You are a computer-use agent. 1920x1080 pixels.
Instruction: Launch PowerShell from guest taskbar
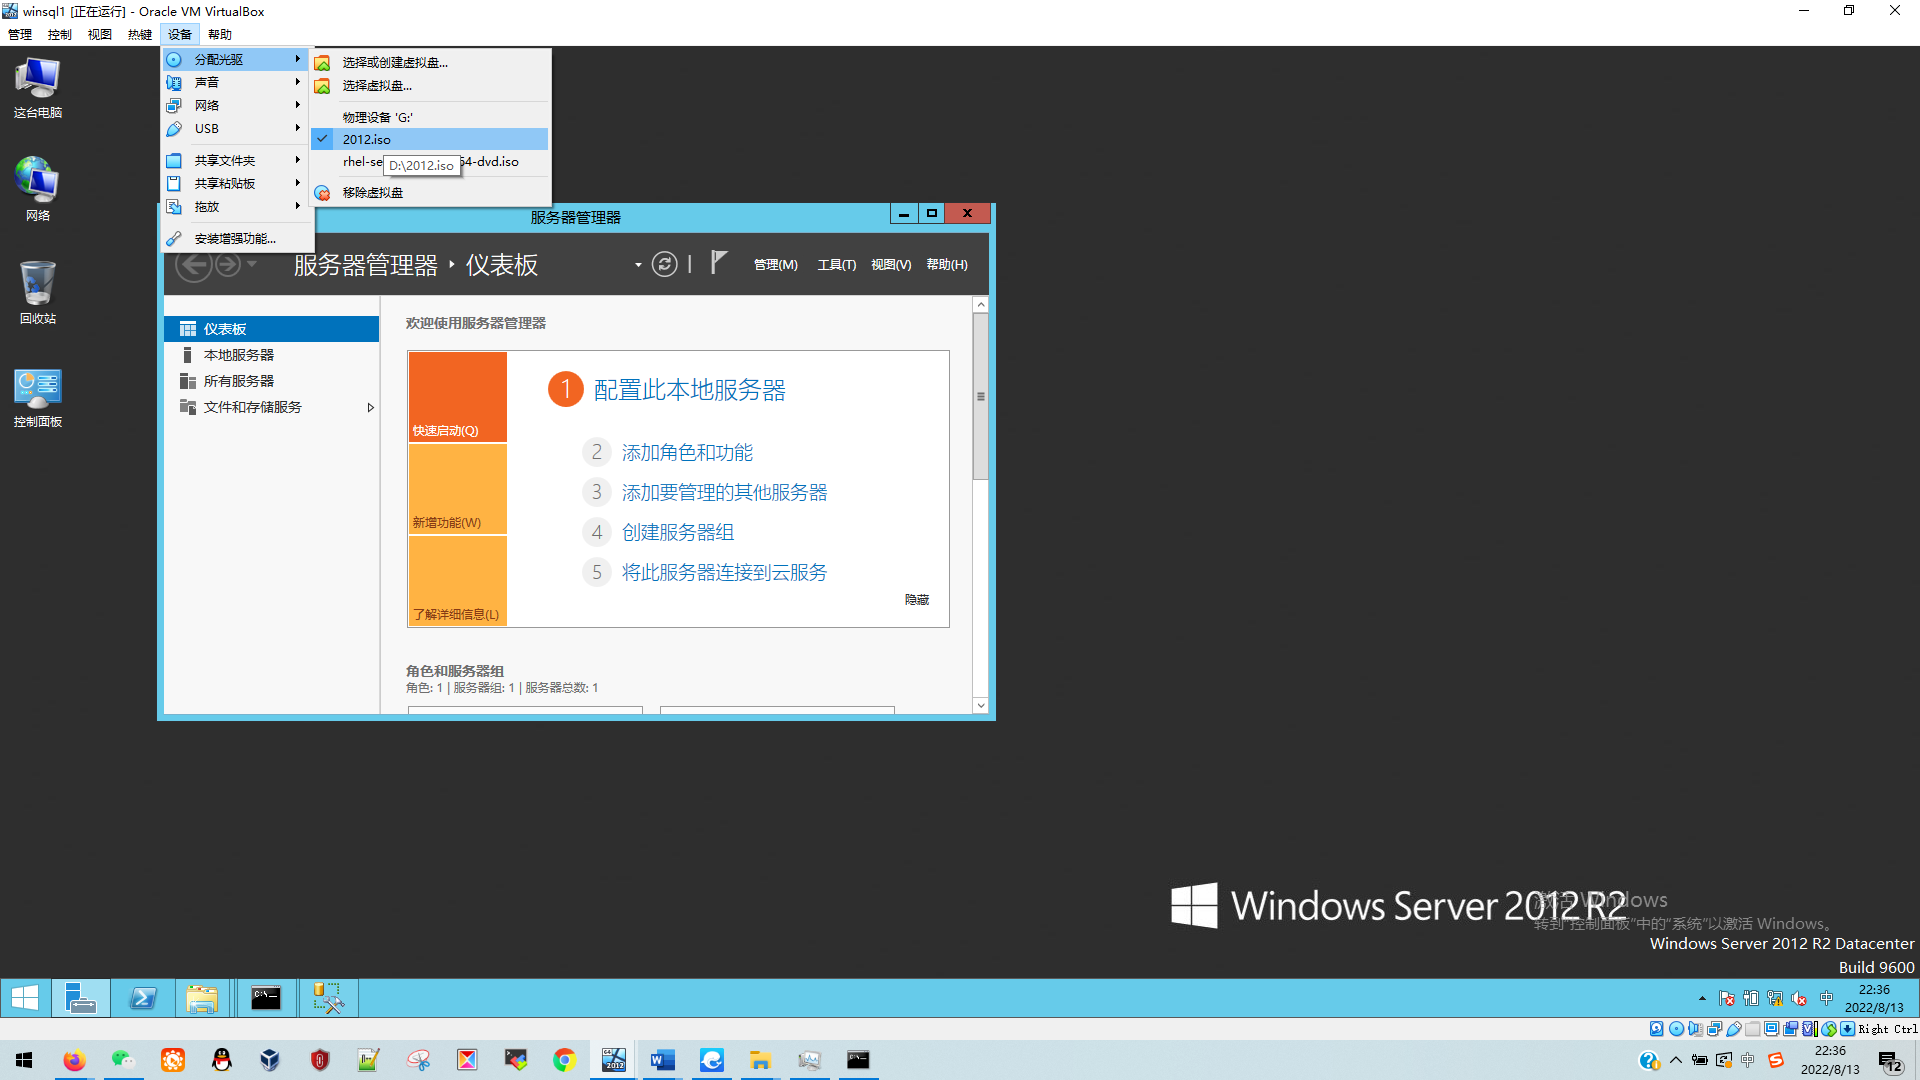pyautogui.click(x=142, y=998)
